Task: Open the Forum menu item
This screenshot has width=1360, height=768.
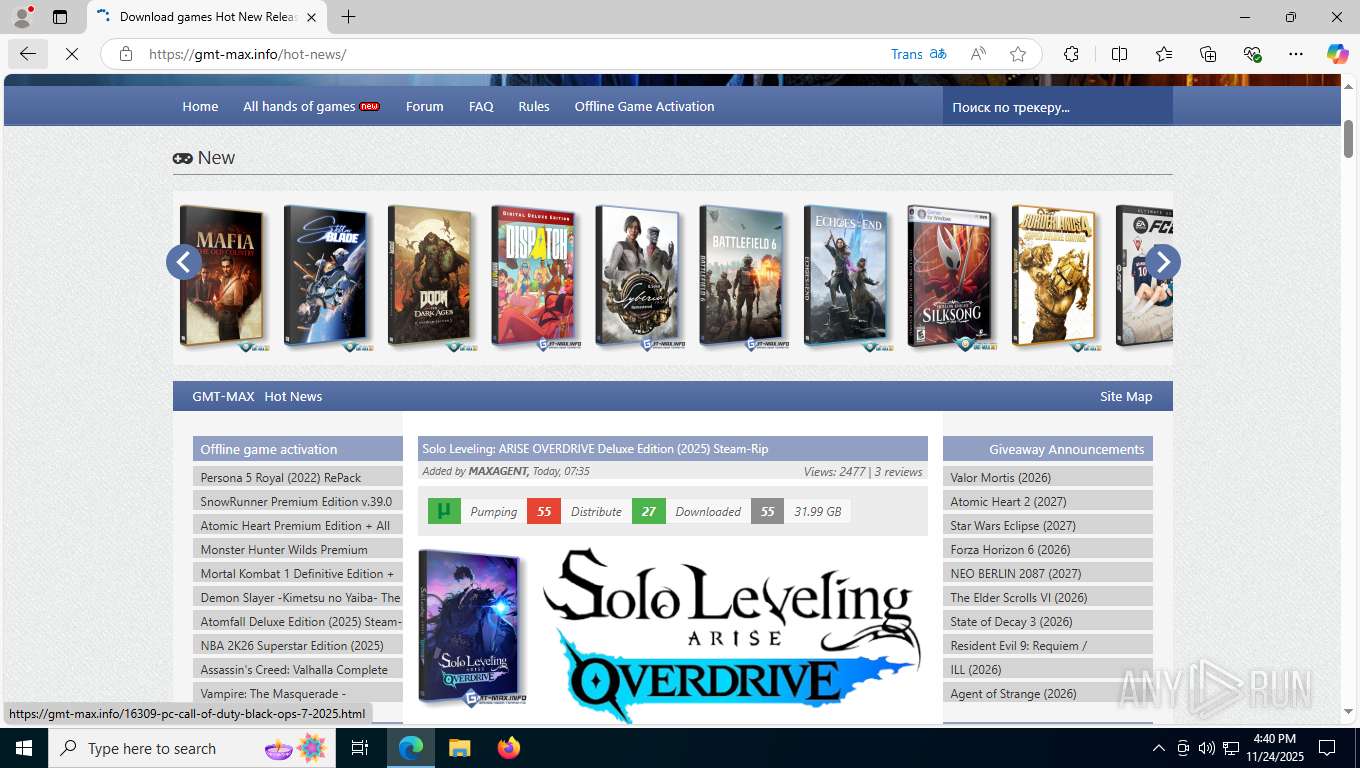Action: [x=425, y=106]
